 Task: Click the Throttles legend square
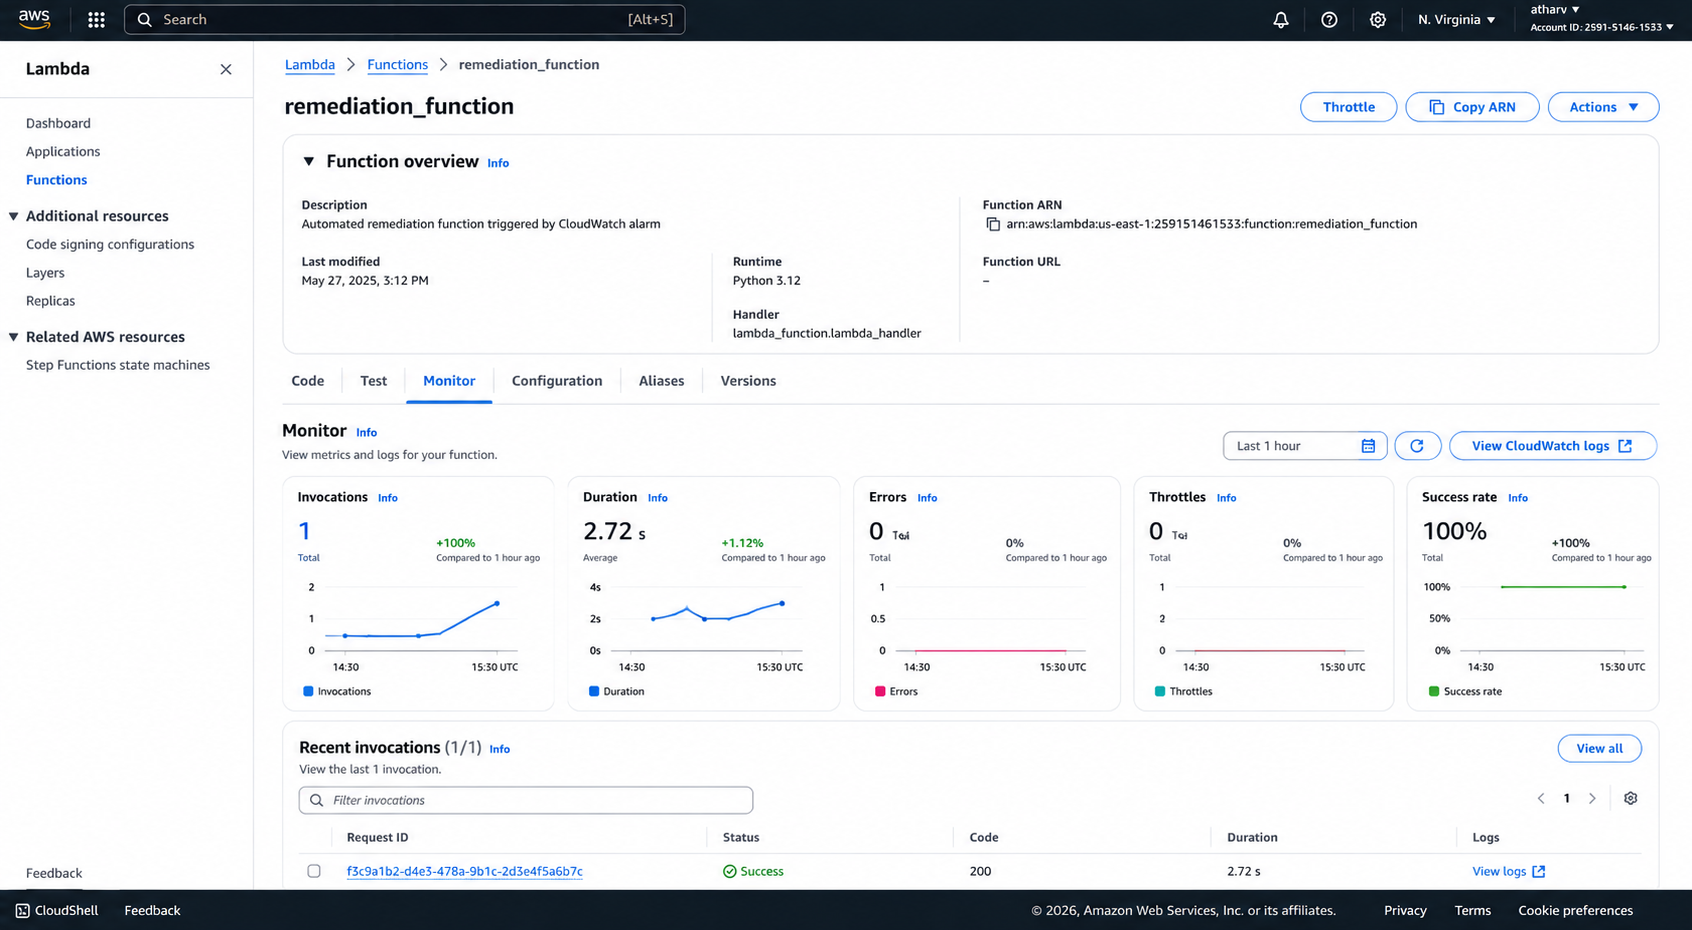(1160, 691)
